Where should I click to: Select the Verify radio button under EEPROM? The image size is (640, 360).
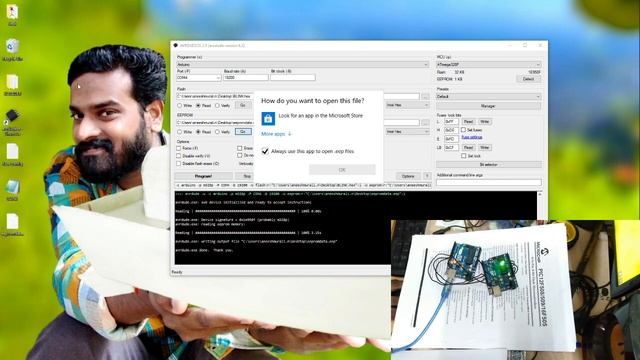click(x=217, y=132)
